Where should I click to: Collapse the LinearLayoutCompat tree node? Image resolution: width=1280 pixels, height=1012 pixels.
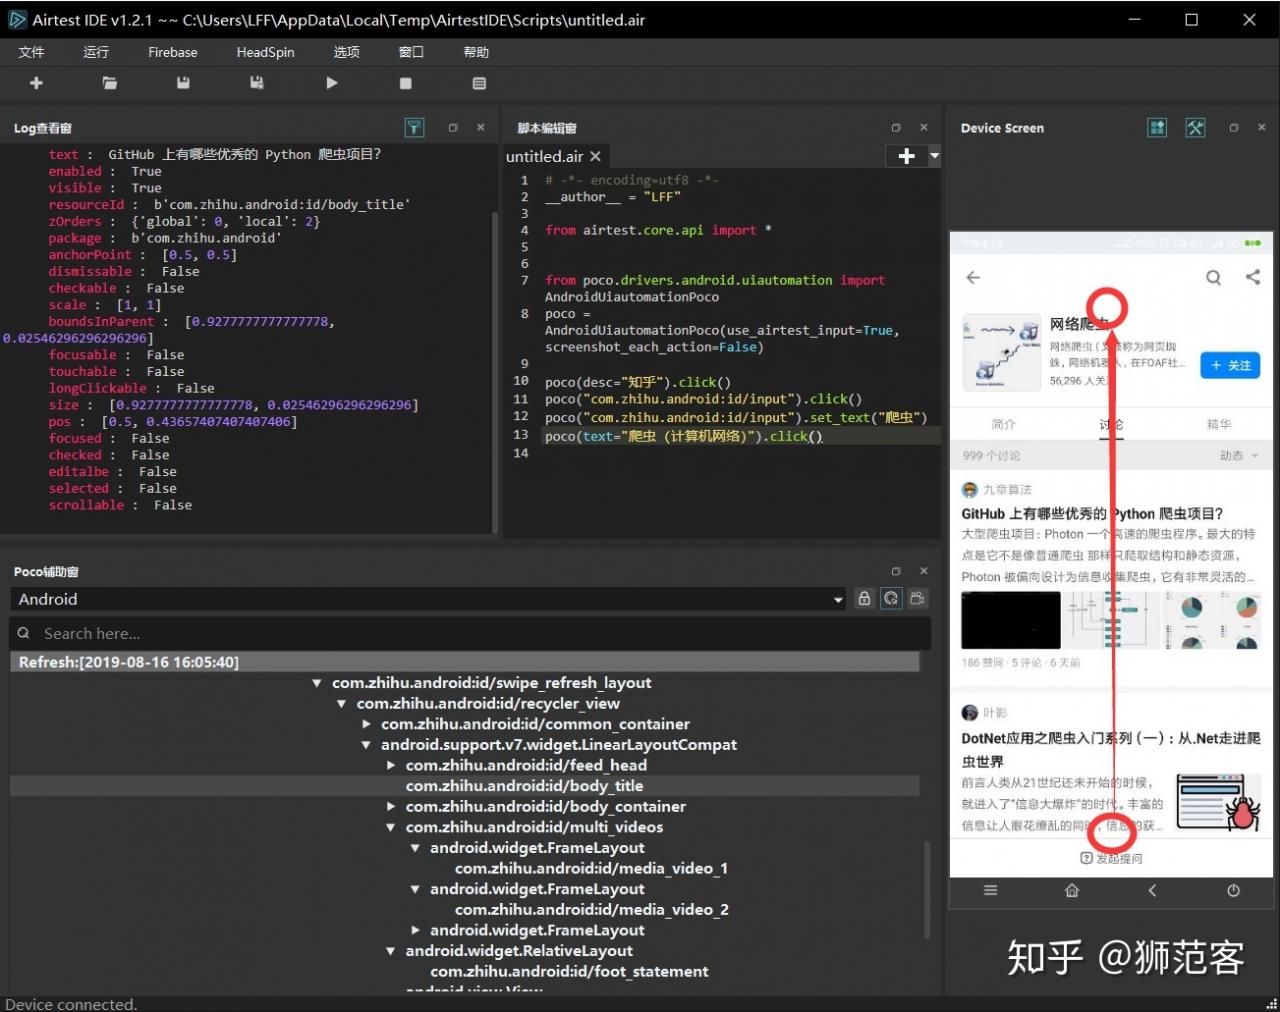coord(366,745)
